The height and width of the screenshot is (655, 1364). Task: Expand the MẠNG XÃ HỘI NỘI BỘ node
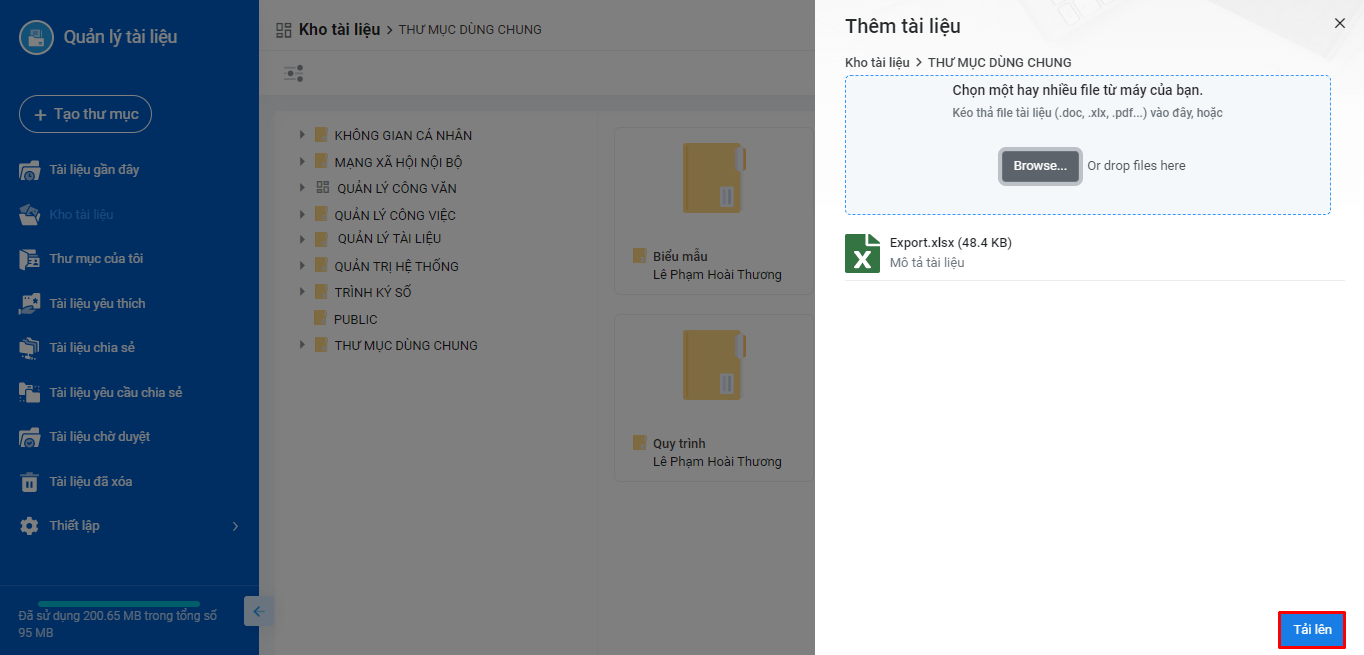[303, 161]
